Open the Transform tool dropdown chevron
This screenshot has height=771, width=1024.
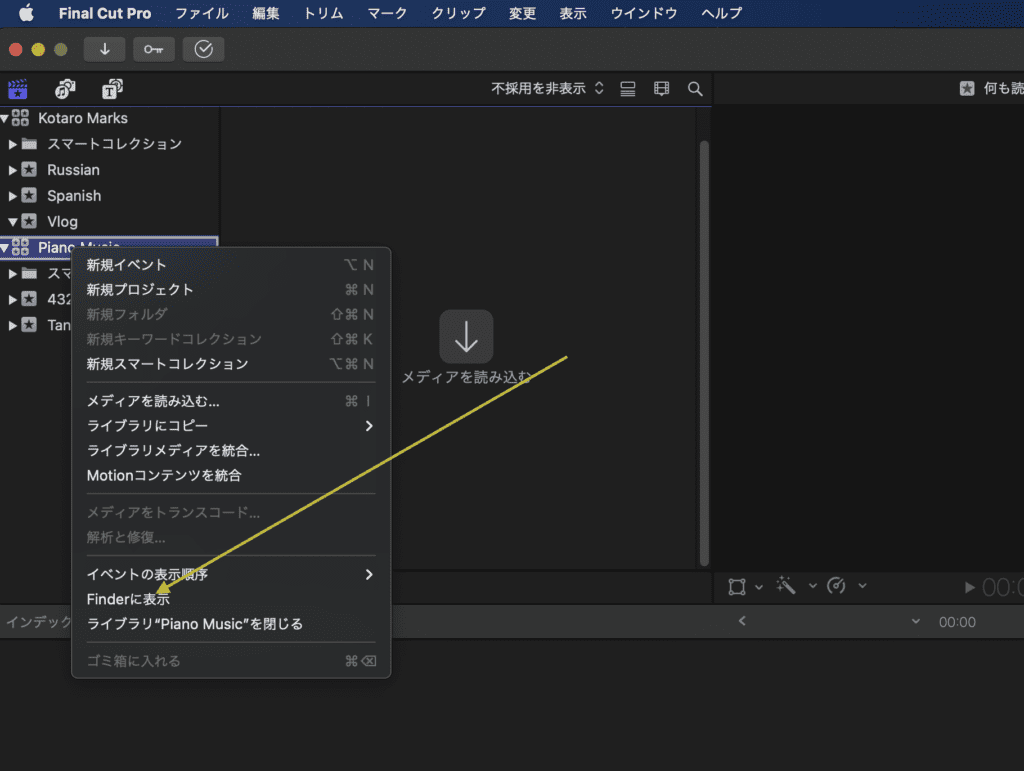pyautogui.click(x=759, y=587)
